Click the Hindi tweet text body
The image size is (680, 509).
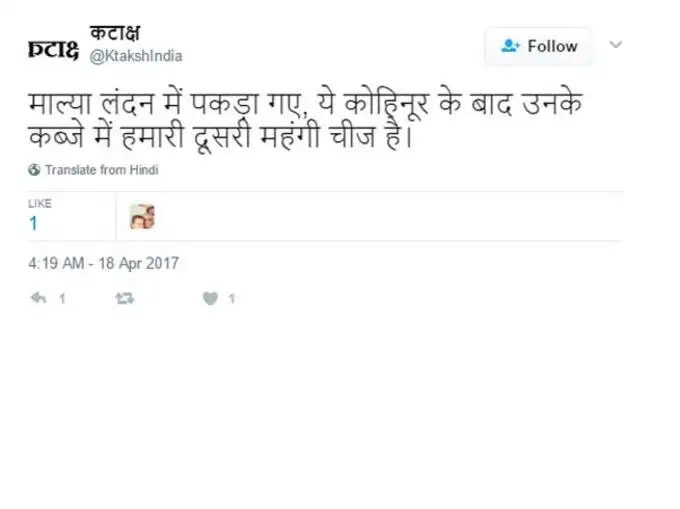(305, 121)
